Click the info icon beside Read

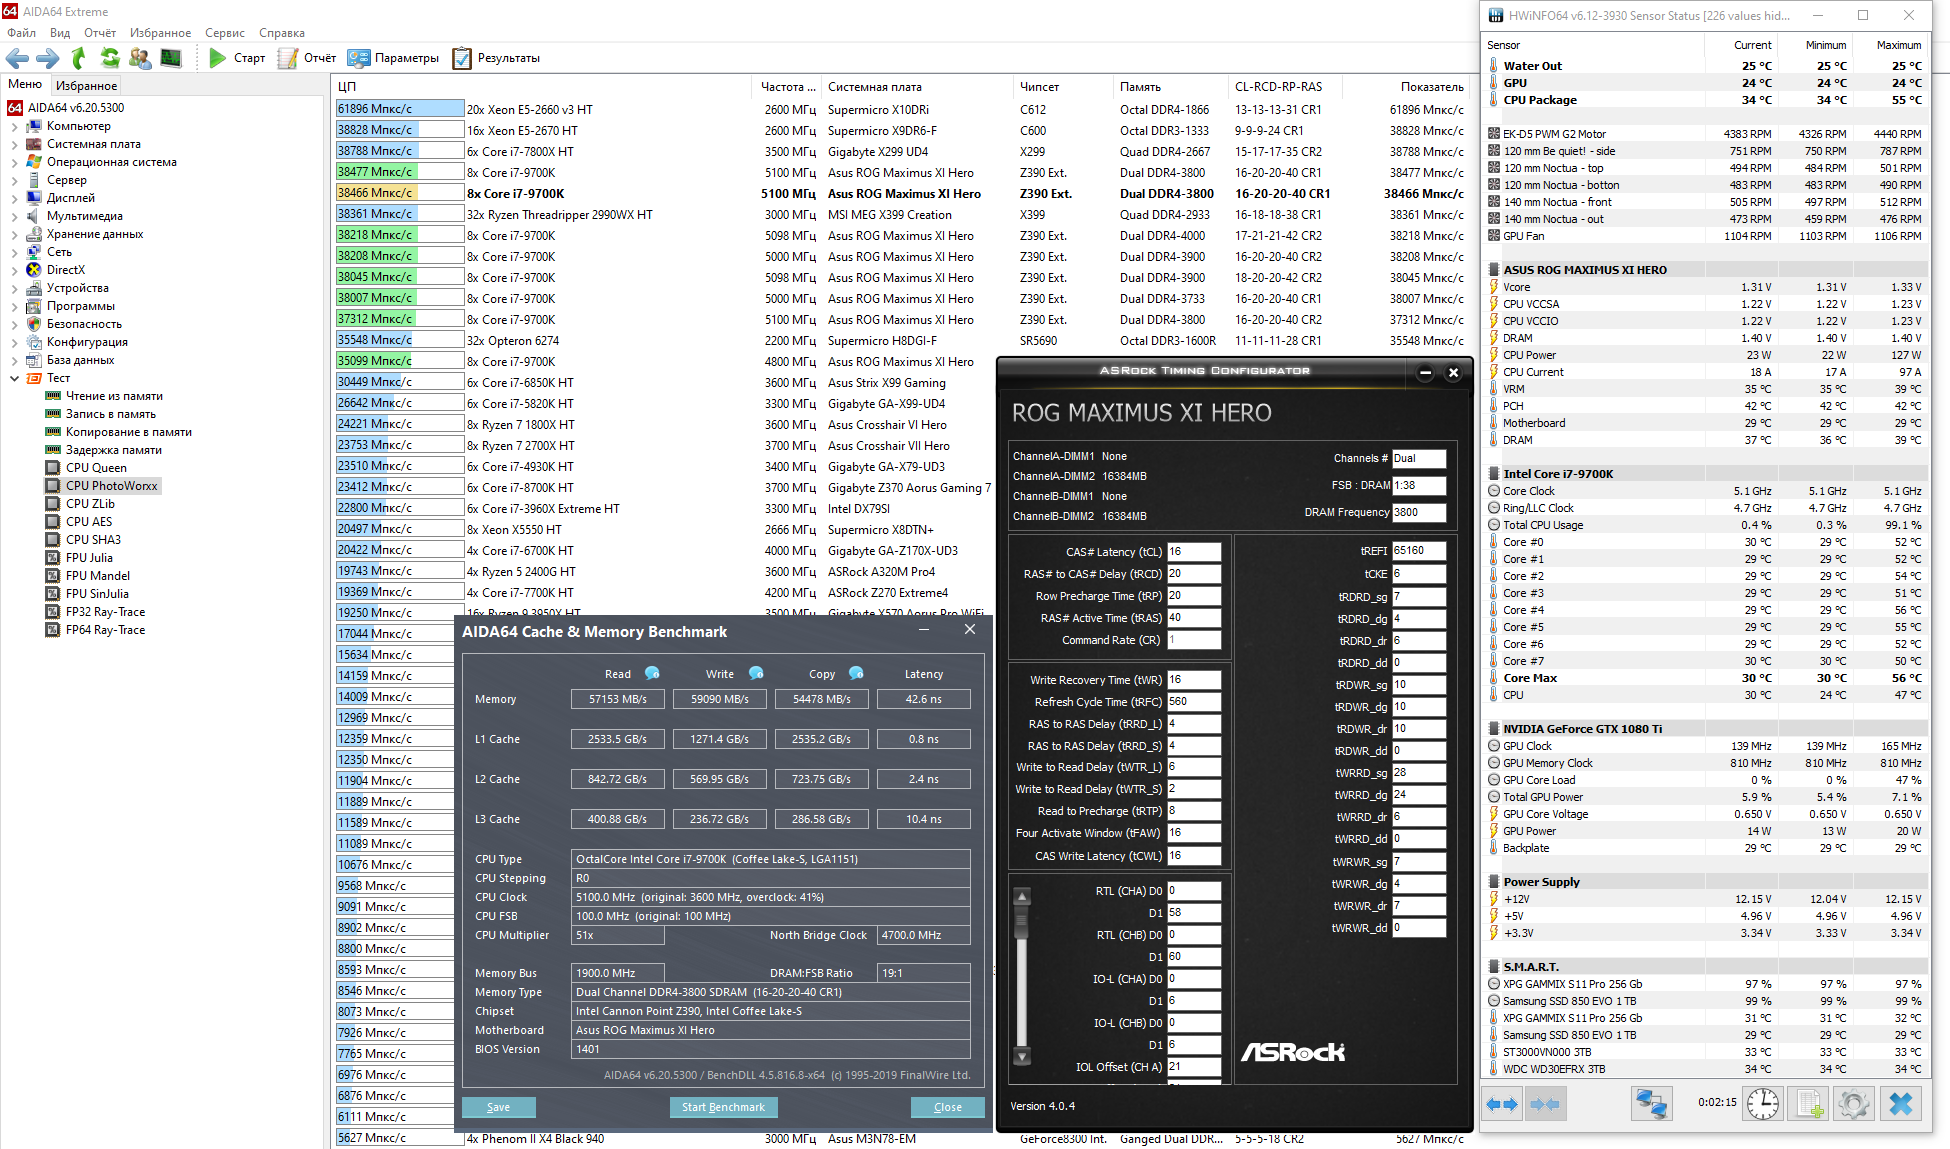(x=653, y=673)
